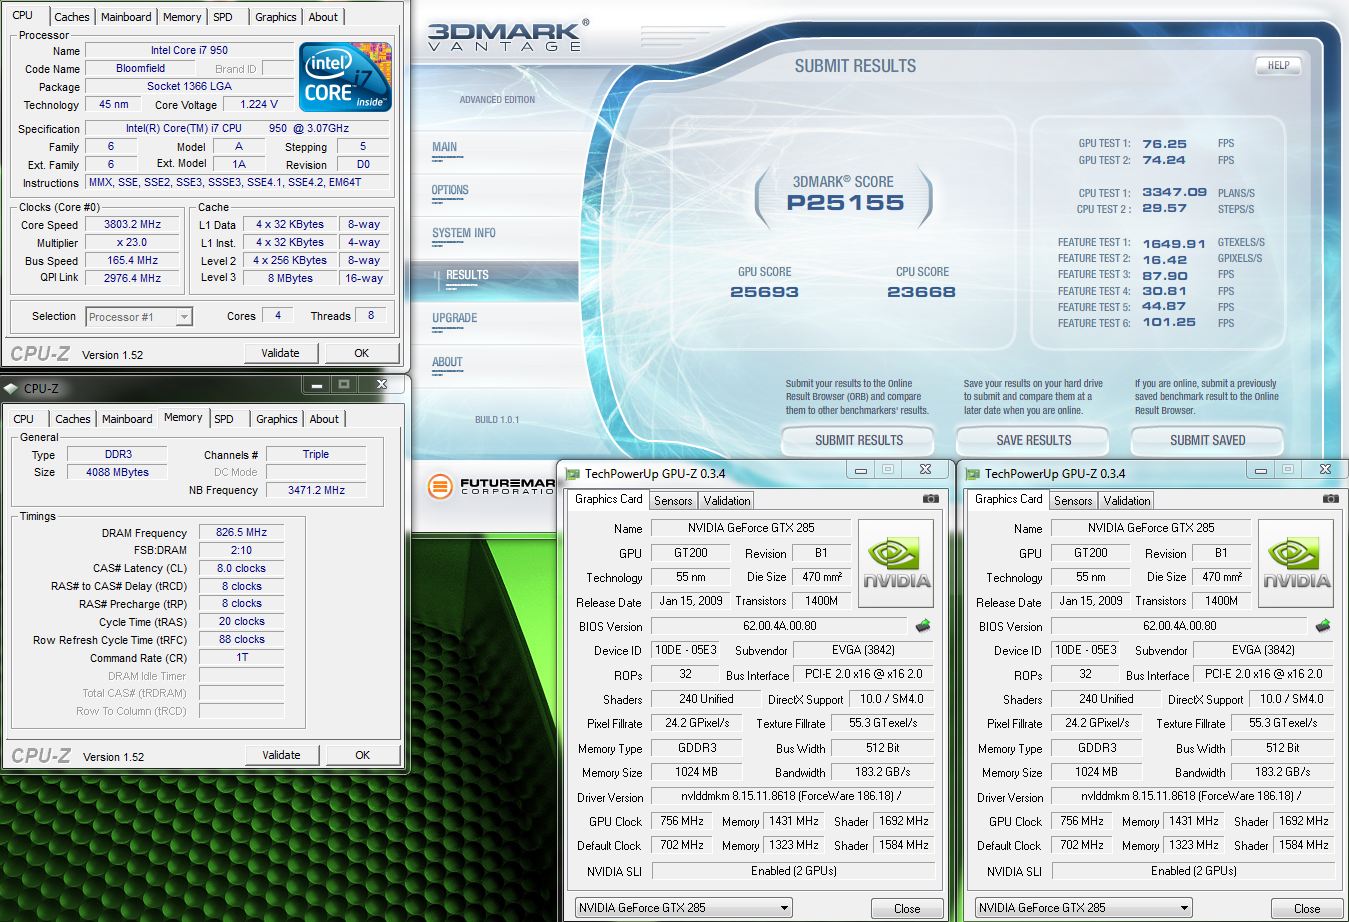Screen dimensions: 1349x922
Task: Click Command Rate value 1T
Action: [241, 657]
